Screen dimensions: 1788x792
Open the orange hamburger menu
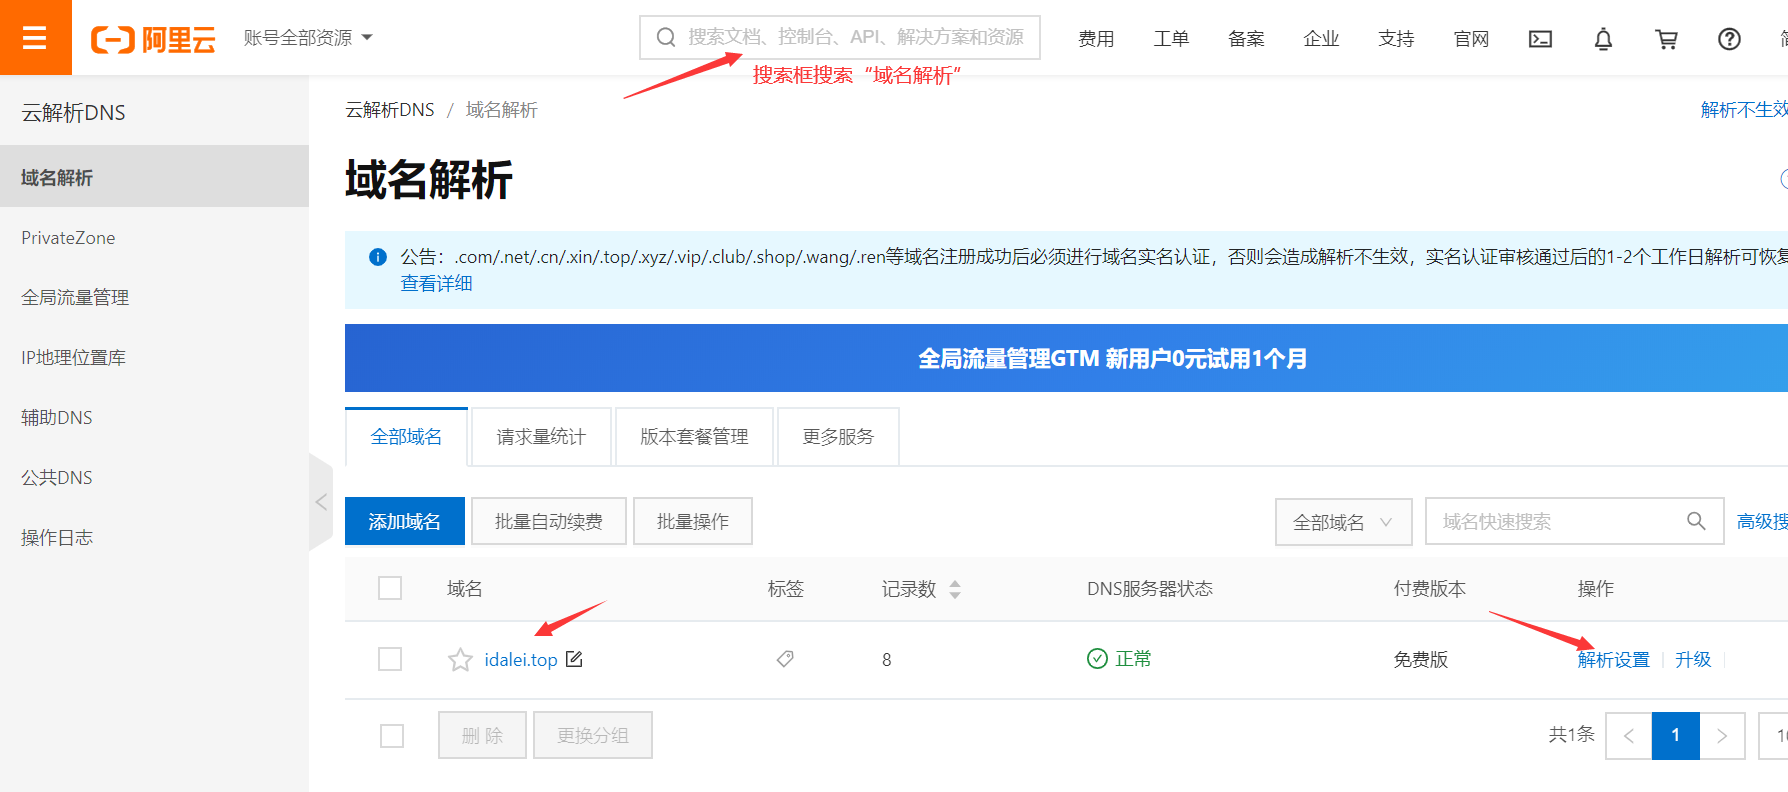35,38
